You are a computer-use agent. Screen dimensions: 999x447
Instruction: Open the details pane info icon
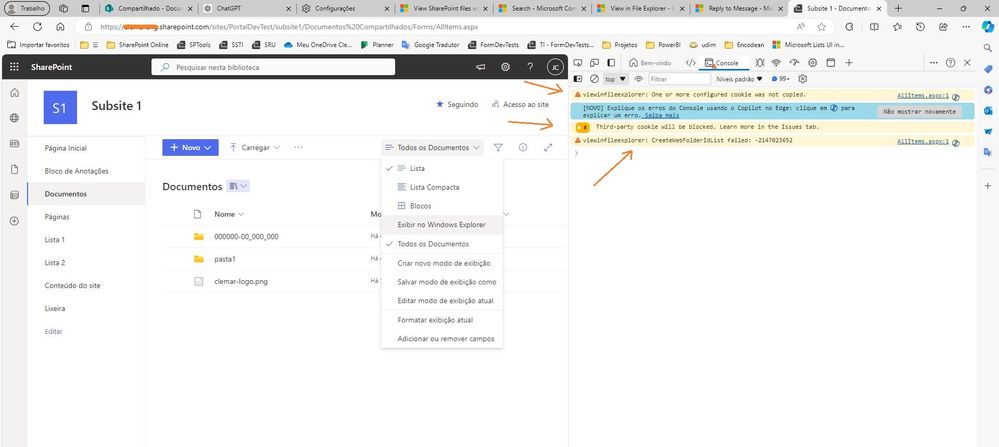pyautogui.click(x=523, y=147)
